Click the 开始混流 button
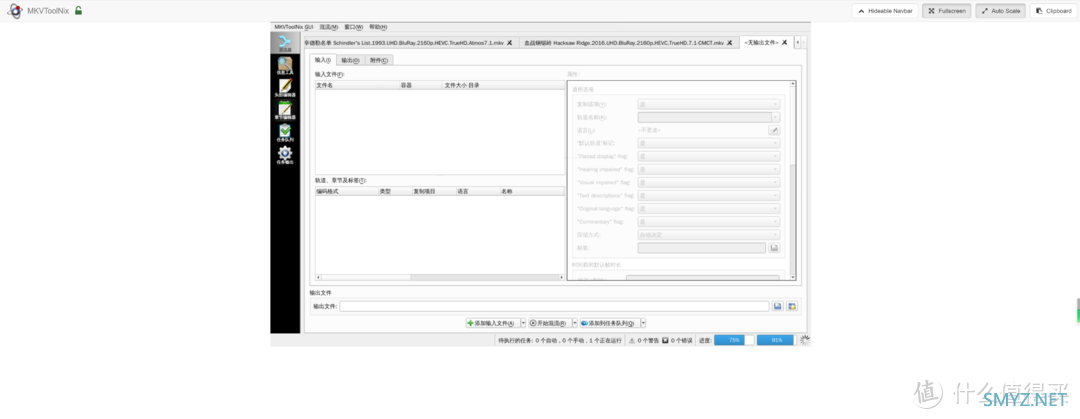Screen dimensions: 1080x419 pos(549,323)
